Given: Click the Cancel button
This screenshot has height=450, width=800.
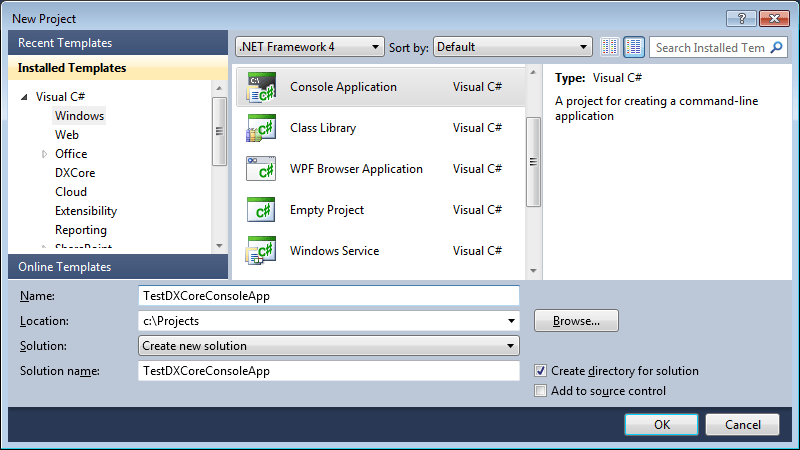Looking at the screenshot, I should [742, 424].
